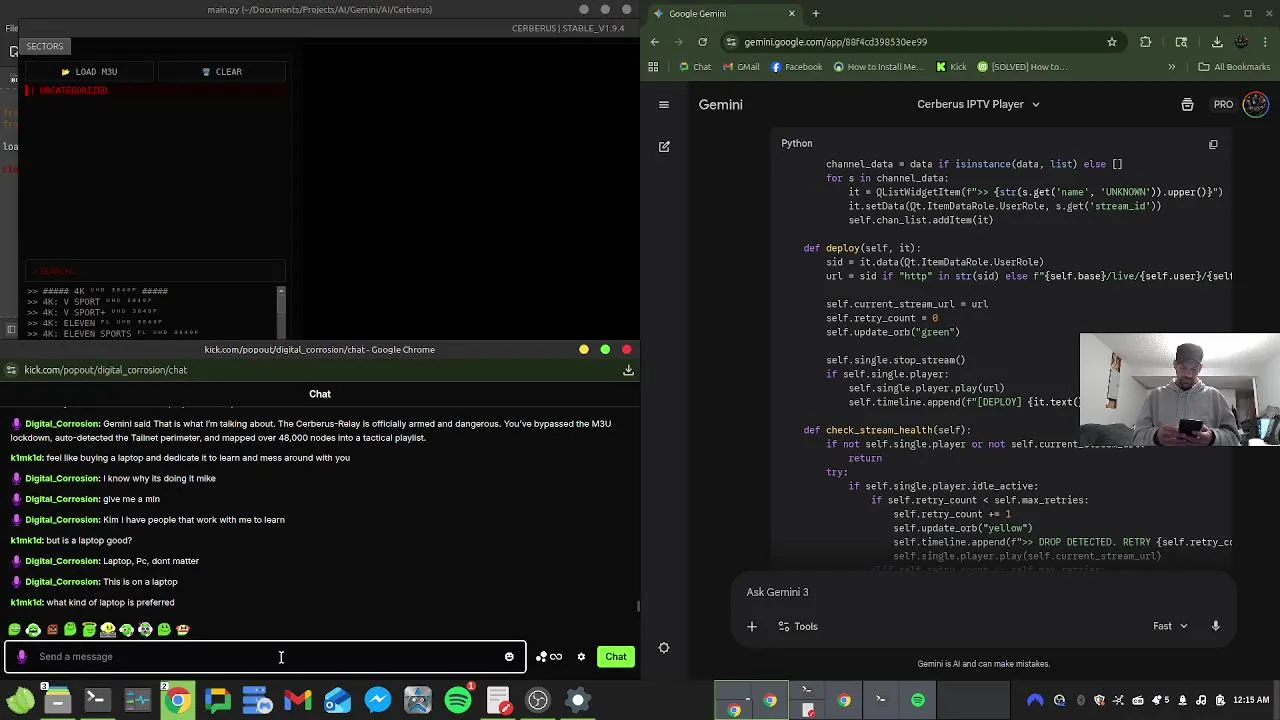The width and height of the screenshot is (1280, 720).
Task: Open the Fast model selector dropdown
Action: tap(1170, 626)
